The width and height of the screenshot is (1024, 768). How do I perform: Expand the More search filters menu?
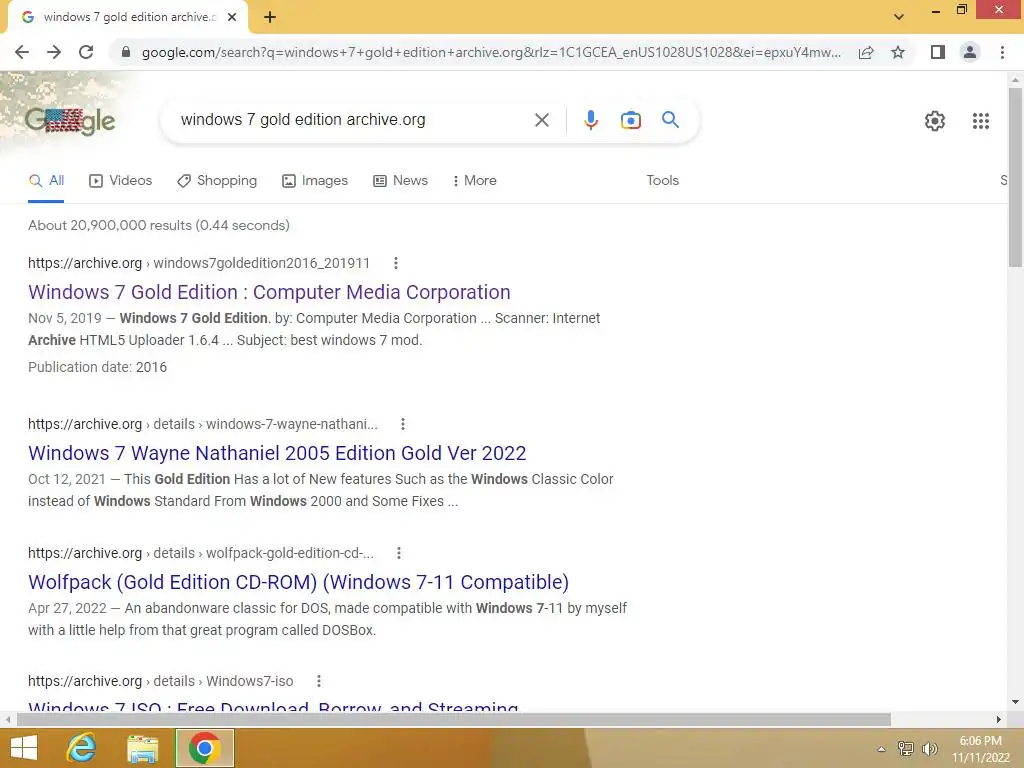(475, 181)
